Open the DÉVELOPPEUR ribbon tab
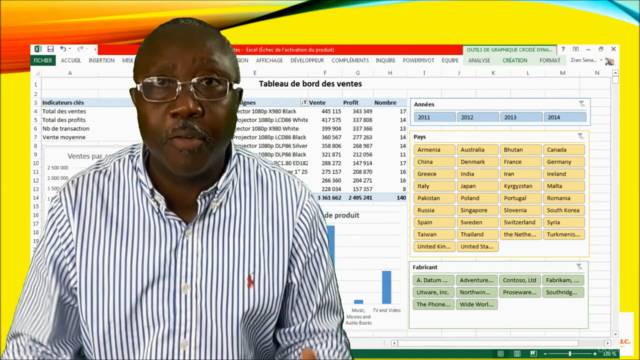Screen dimensions: 640x360 point(307,60)
